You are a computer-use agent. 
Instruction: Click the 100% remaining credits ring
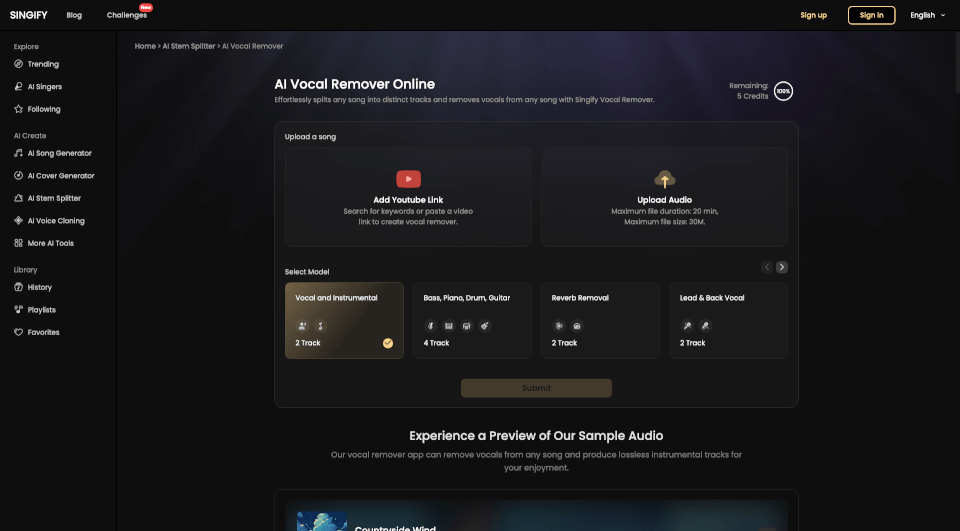[783, 91]
